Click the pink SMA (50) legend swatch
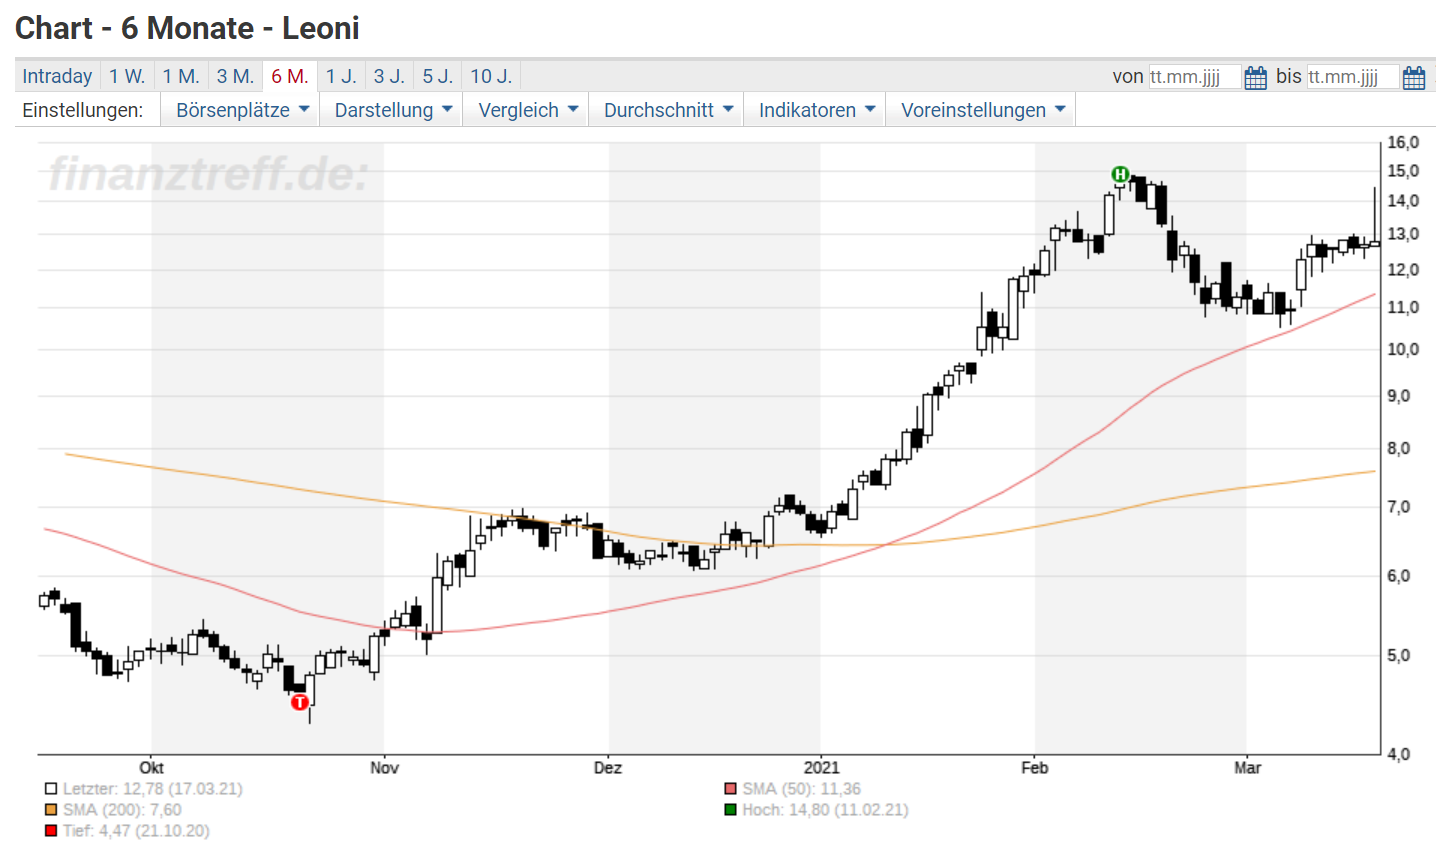The height and width of the screenshot is (868, 1436). pos(730,789)
